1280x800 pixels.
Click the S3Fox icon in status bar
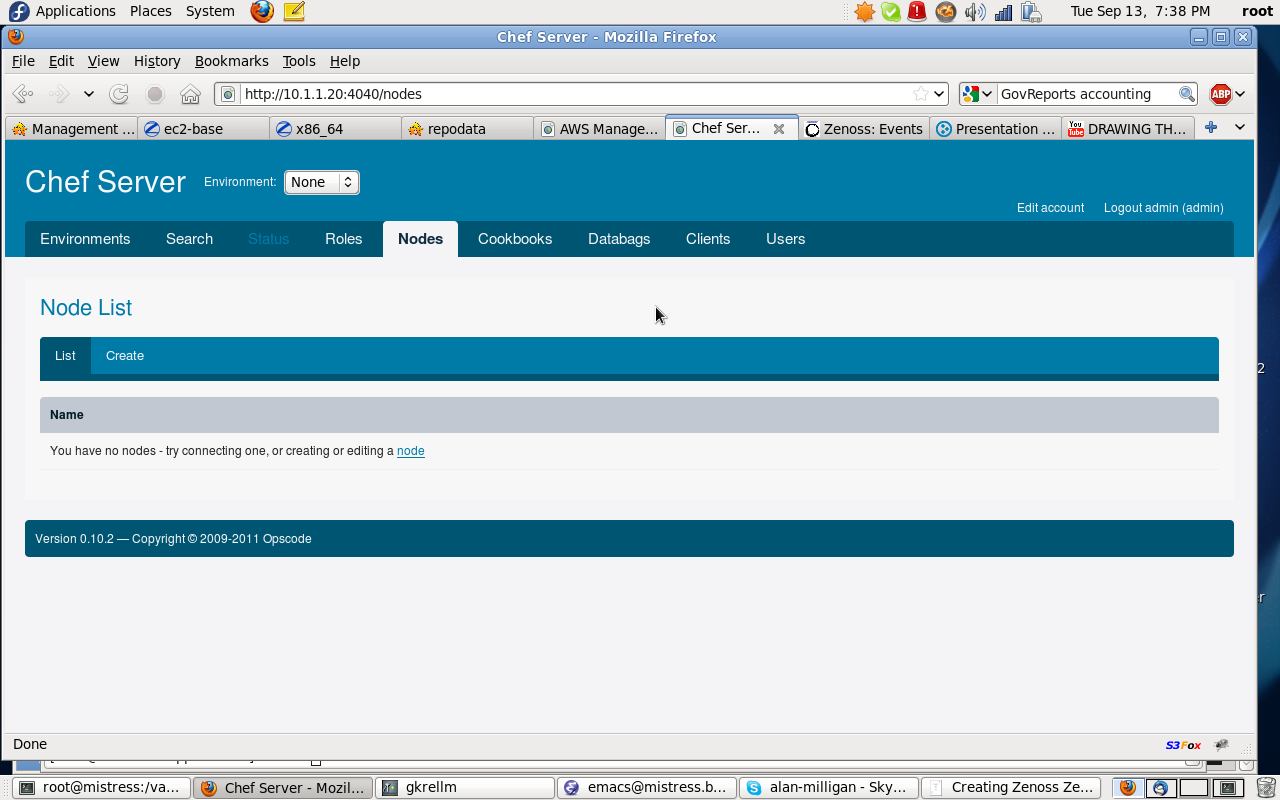1183,745
